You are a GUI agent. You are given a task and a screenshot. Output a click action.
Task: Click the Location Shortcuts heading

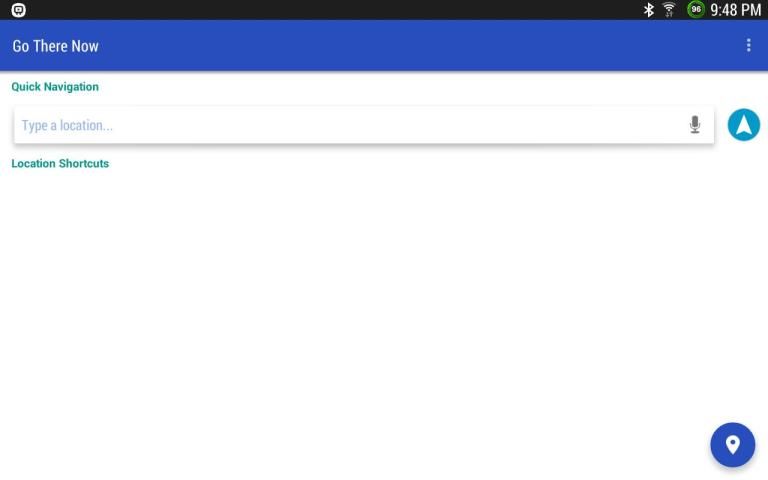pos(60,164)
